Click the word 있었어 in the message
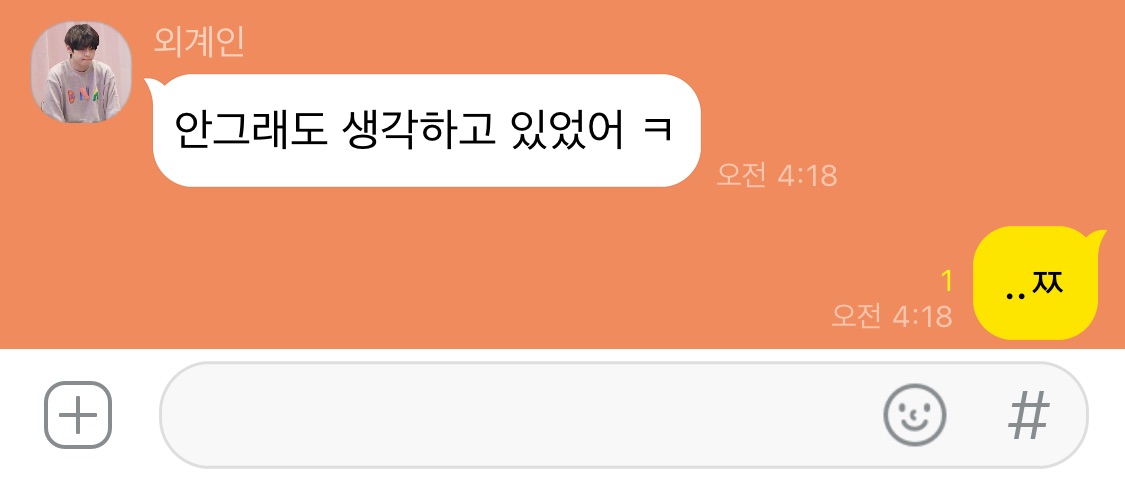Screen dimensions: 1125x501 [x=568, y=131]
